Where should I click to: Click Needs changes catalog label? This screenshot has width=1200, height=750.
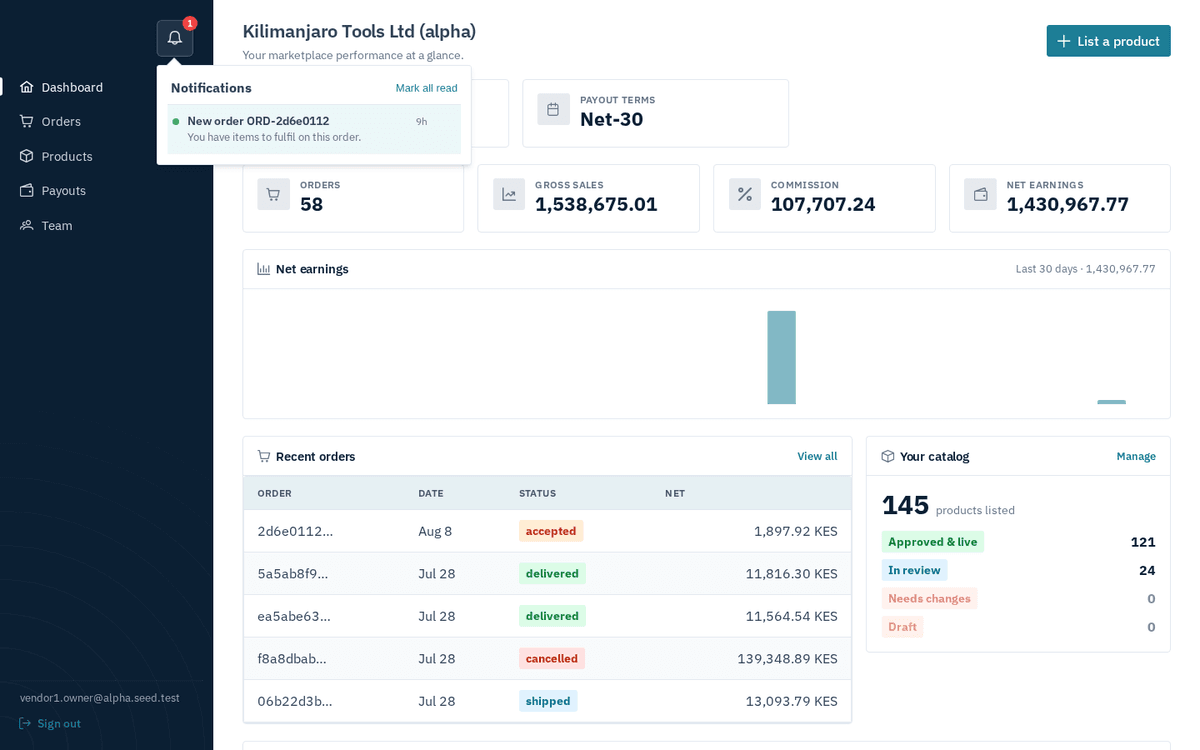(929, 598)
